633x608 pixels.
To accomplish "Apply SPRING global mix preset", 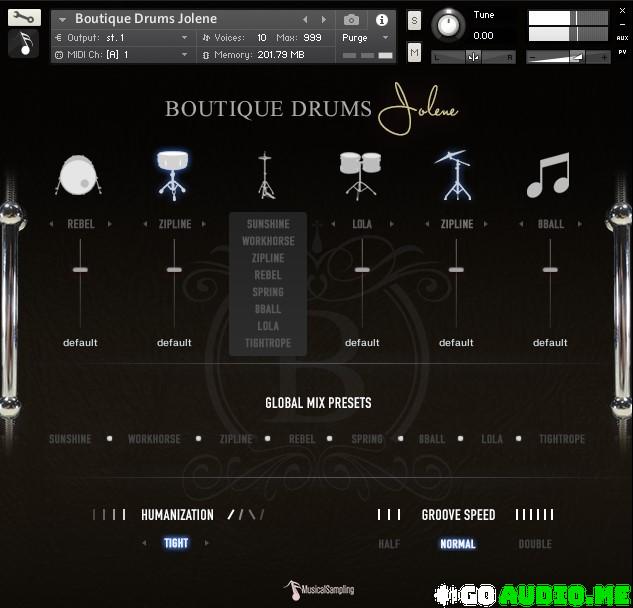I will 367,439.
